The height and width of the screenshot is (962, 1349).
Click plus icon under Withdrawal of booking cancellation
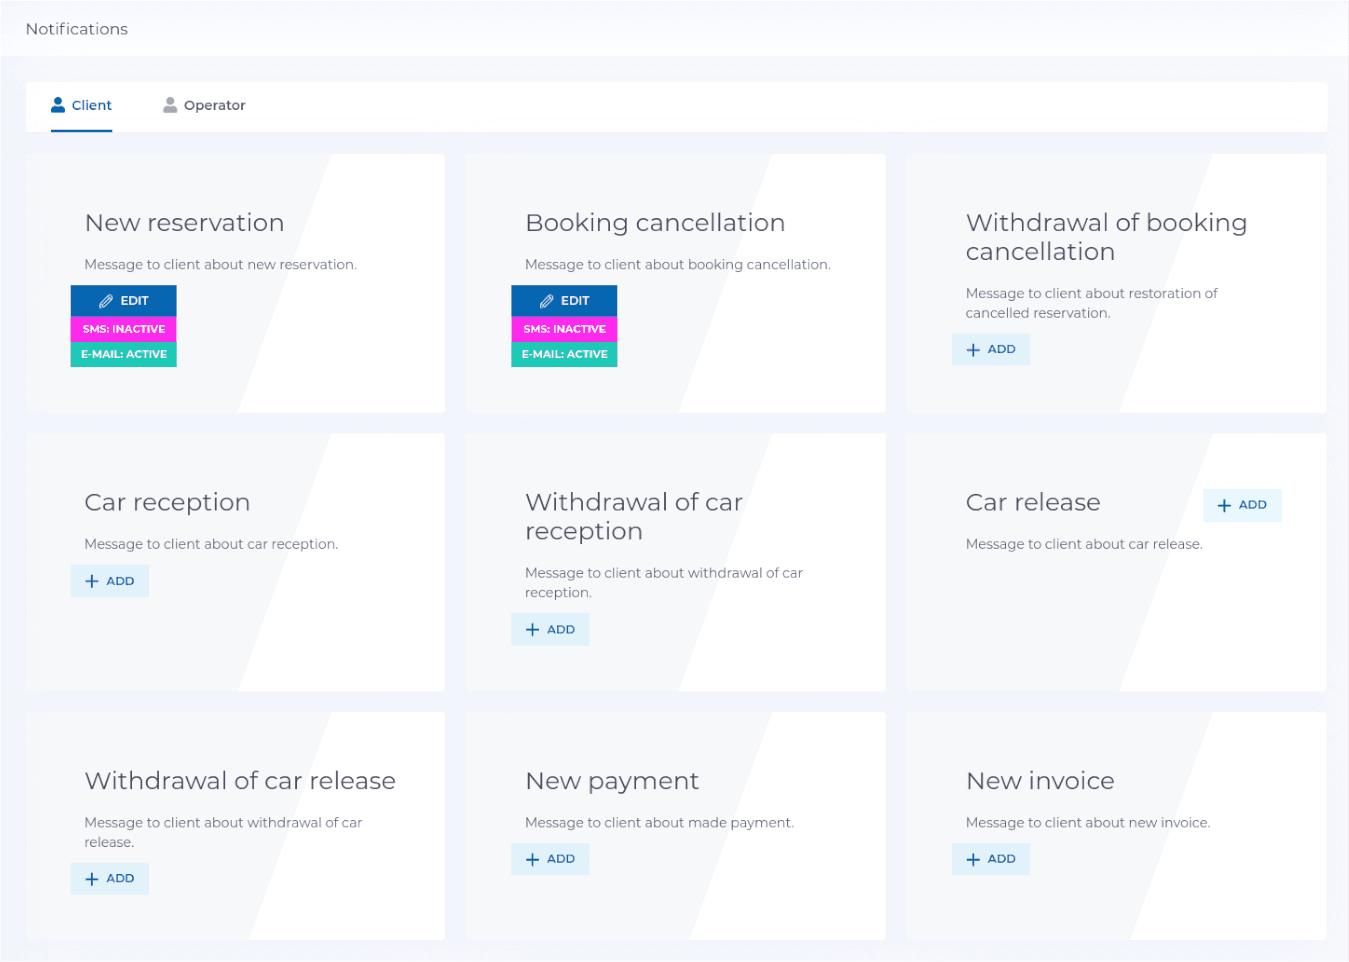(973, 350)
